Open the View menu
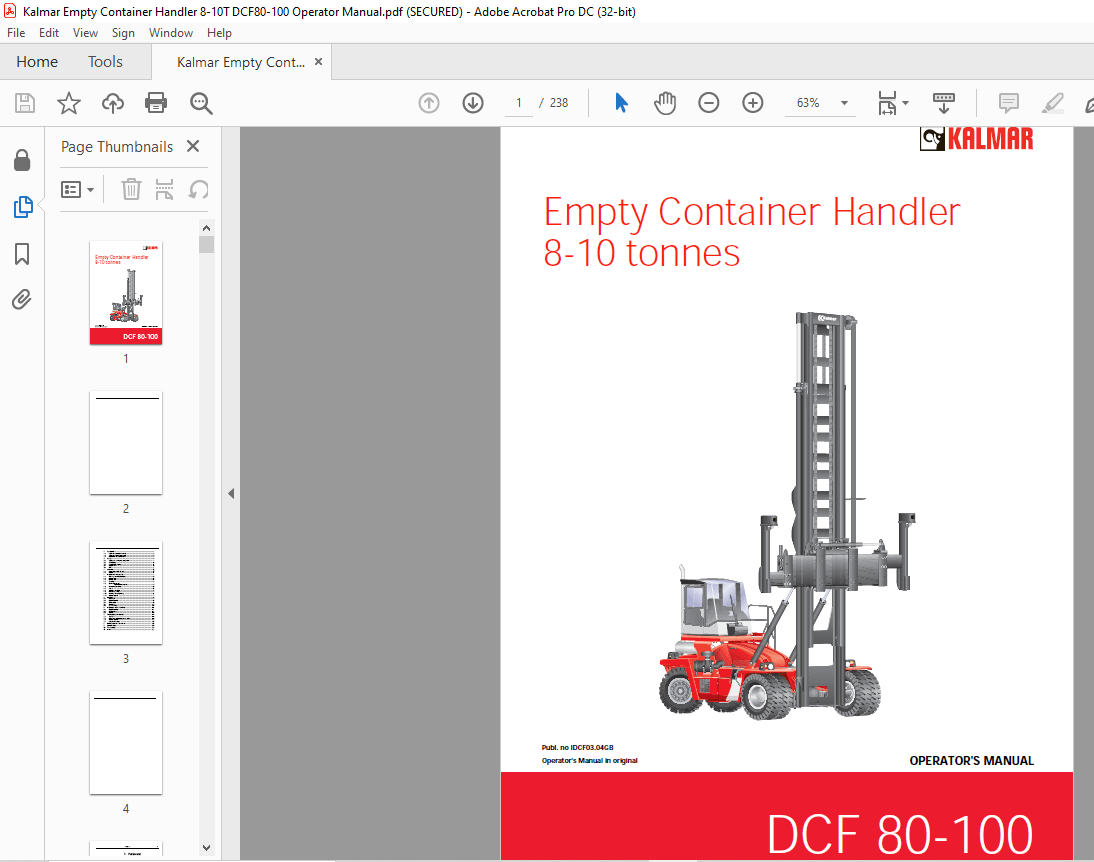Screen dimensions: 1094x862 click(x=85, y=32)
